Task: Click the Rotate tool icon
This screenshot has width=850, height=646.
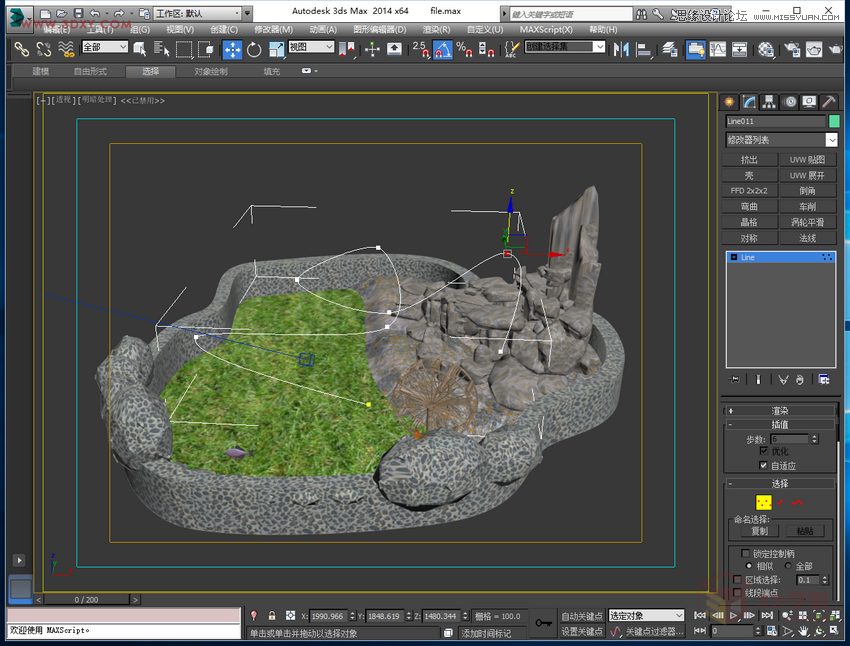Action: coord(254,49)
